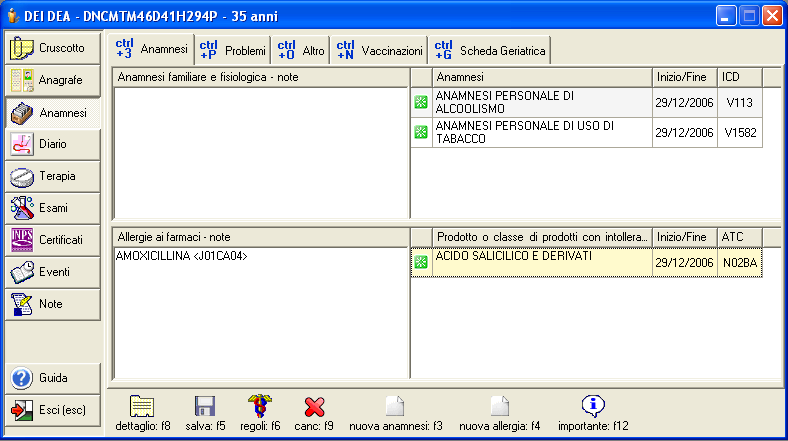Open Certificati from the sidebar
Viewport: 788px width, 441px height.
53,240
